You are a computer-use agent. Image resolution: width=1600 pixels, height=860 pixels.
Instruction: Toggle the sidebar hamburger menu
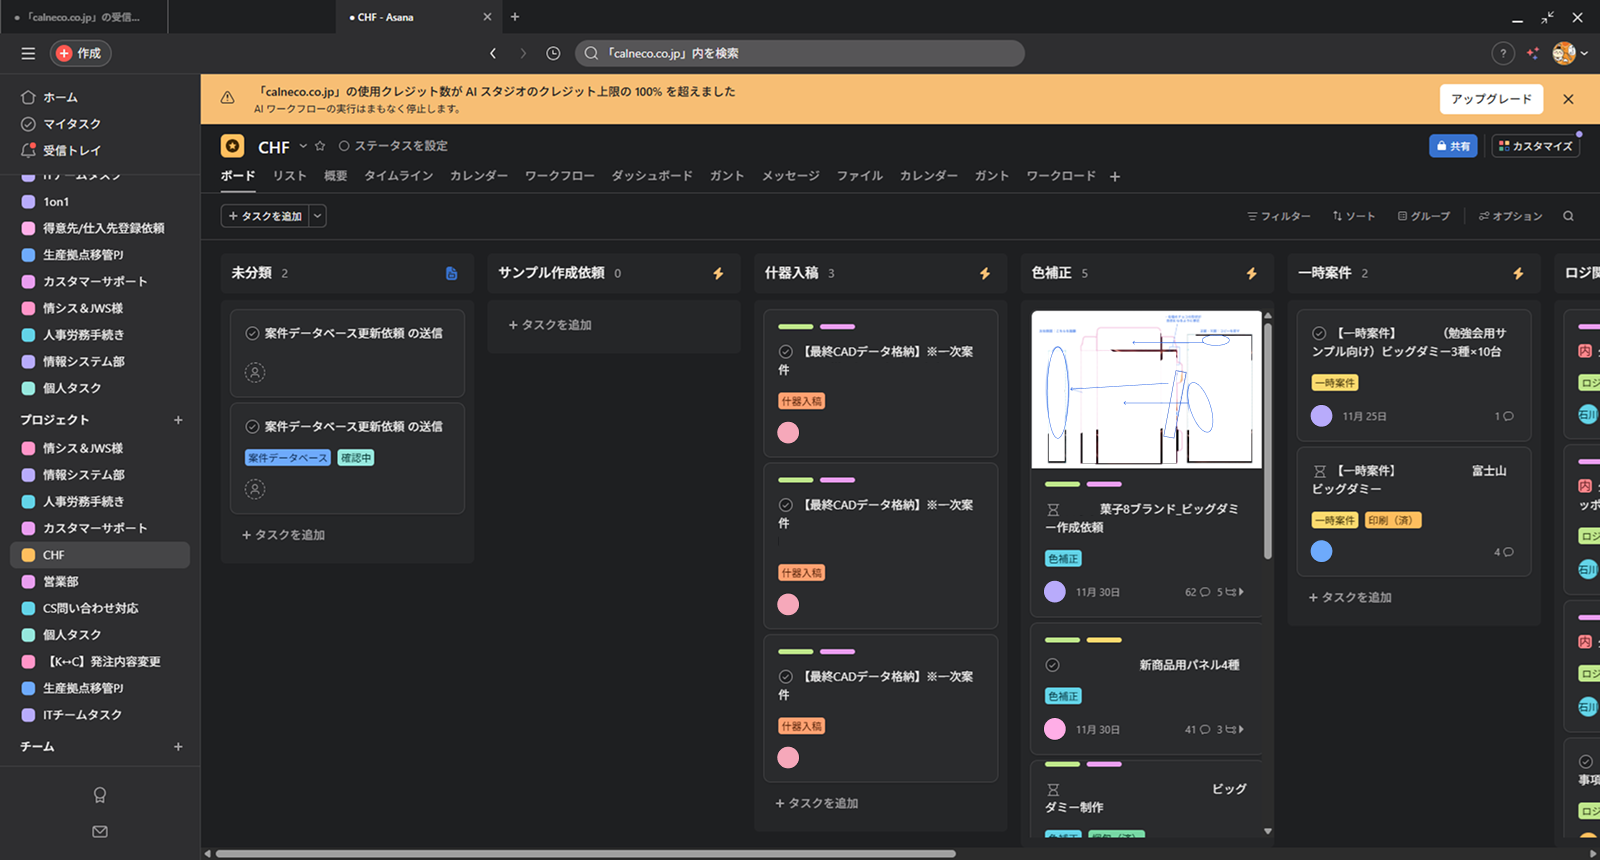click(28, 53)
